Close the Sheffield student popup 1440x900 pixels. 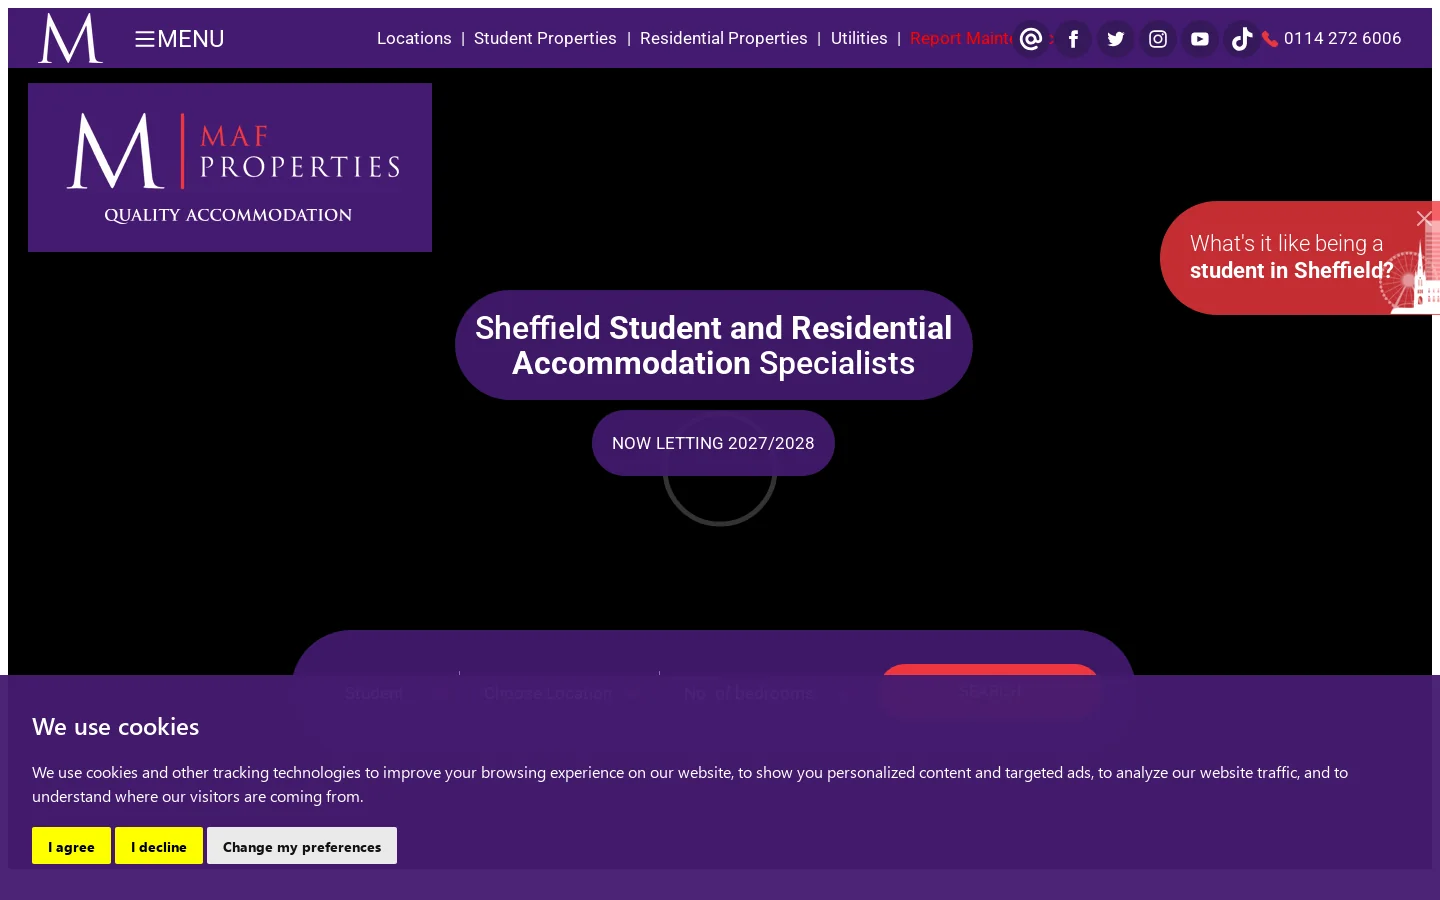(x=1425, y=218)
